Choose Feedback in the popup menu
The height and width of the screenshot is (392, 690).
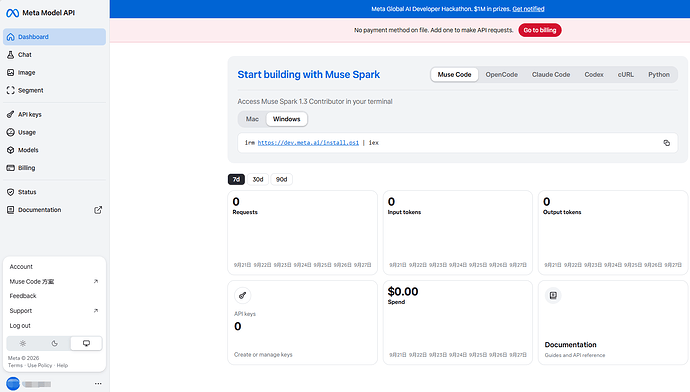point(23,296)
